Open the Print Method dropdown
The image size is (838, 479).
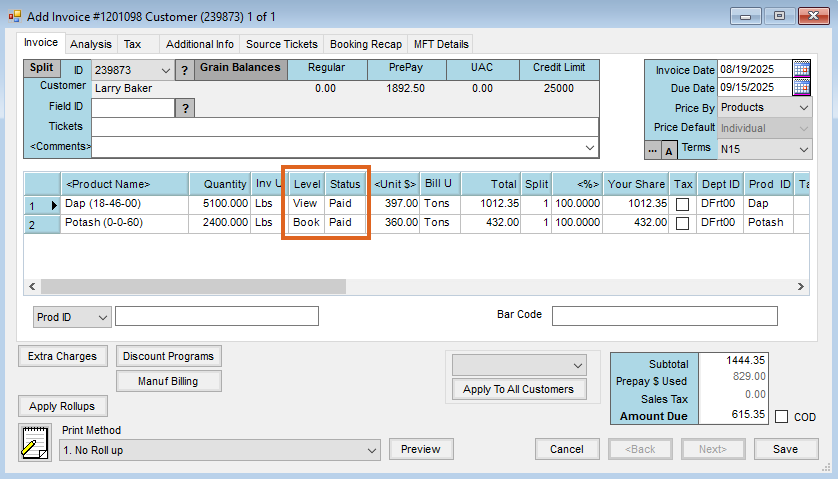coord(372,450)
